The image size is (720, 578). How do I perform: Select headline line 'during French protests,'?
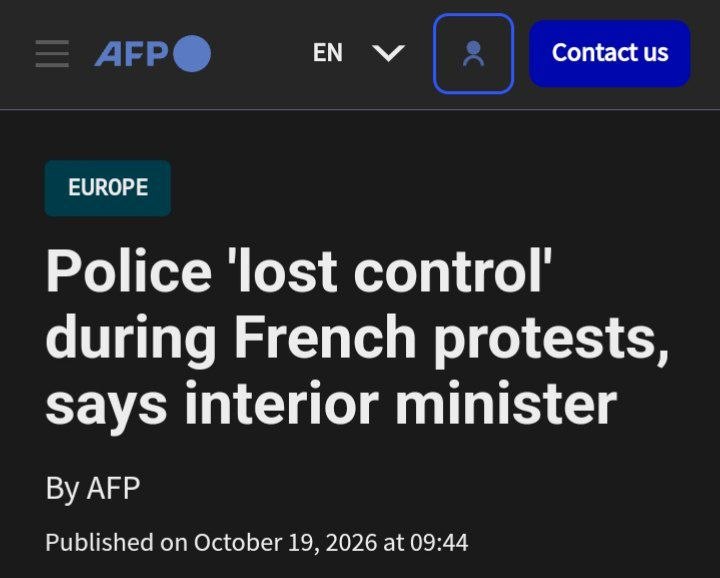click(357, 339)
